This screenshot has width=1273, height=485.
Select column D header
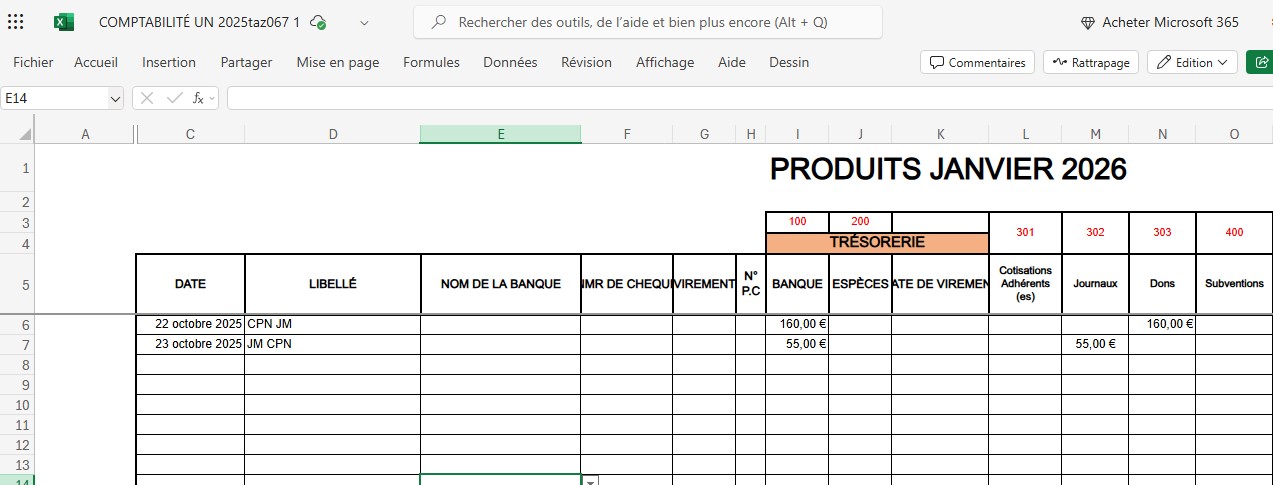coord(332,134)
